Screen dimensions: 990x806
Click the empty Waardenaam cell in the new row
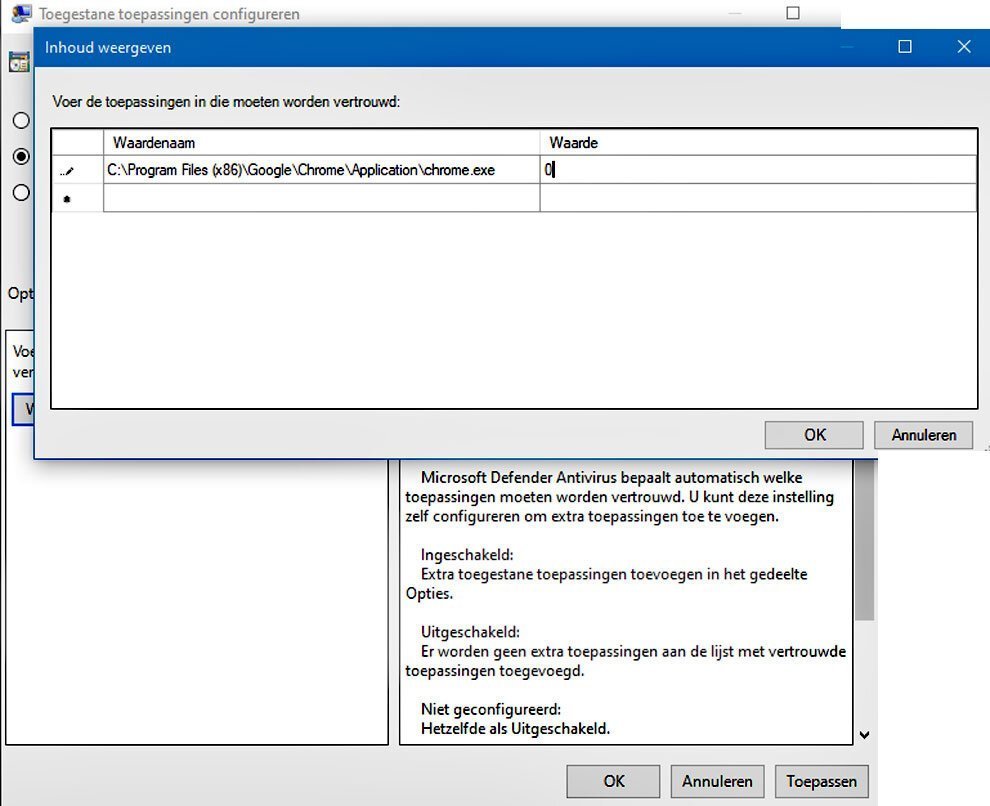(321, 198)
